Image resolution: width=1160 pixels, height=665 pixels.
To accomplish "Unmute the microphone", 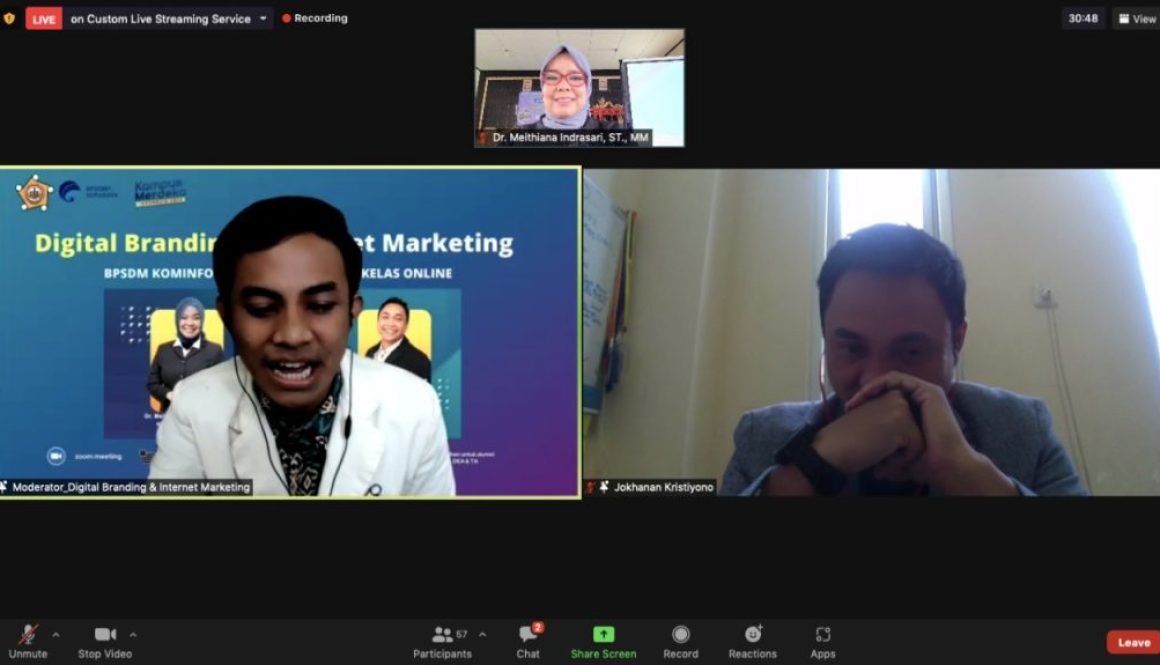I will 28,640.
